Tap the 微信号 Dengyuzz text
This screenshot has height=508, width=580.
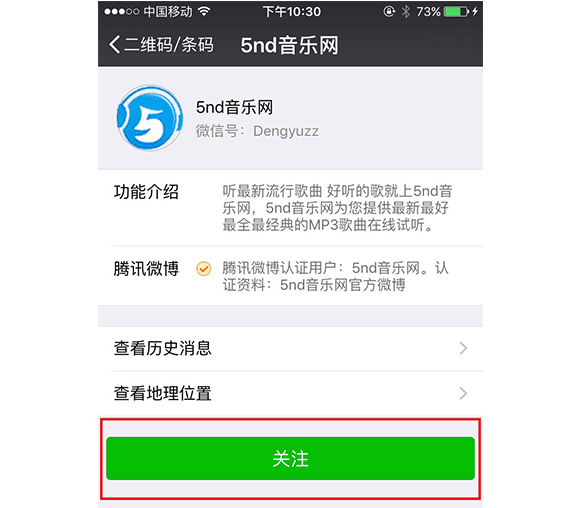257,131
